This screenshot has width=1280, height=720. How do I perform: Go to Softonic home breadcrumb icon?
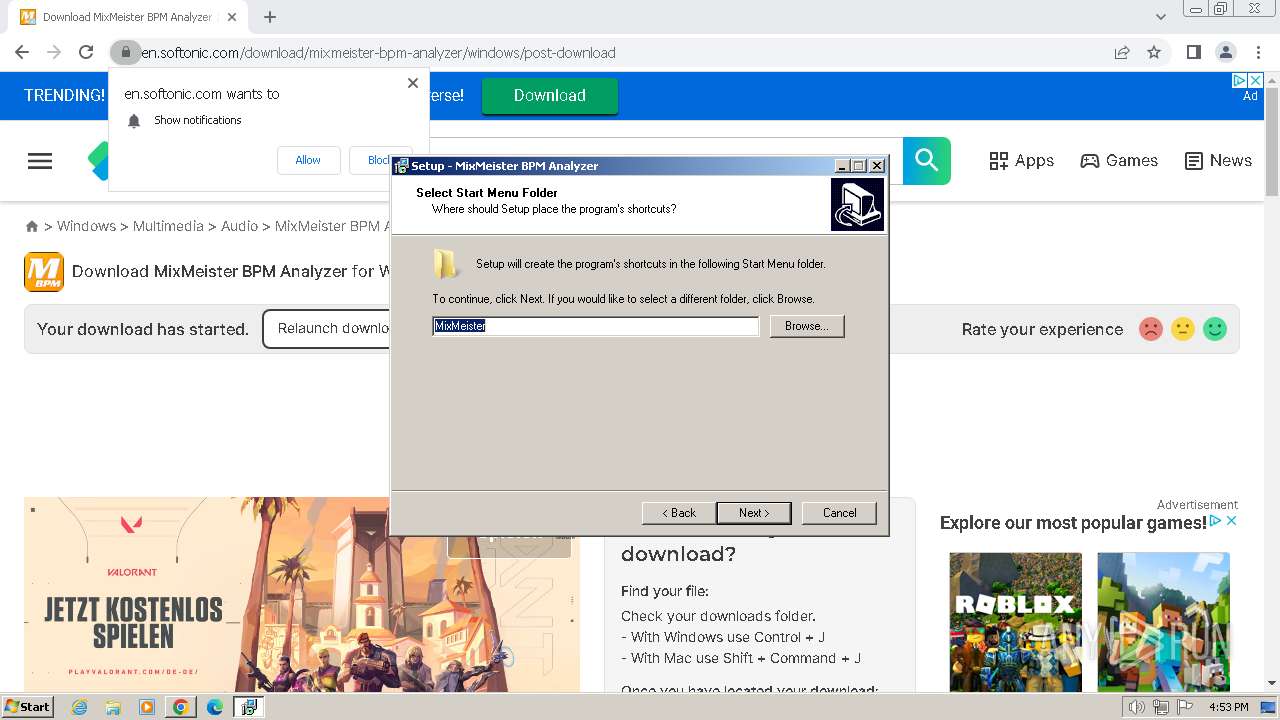32,227
